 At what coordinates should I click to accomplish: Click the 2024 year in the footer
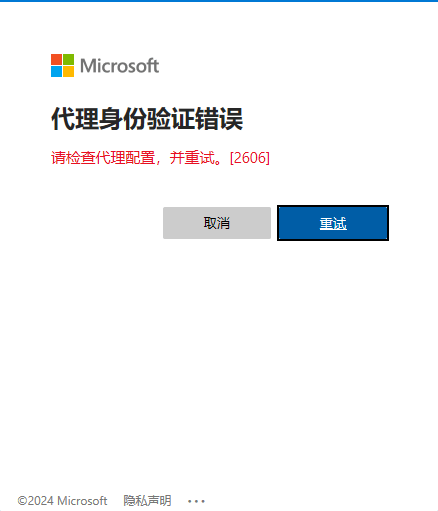pos(40,501)
